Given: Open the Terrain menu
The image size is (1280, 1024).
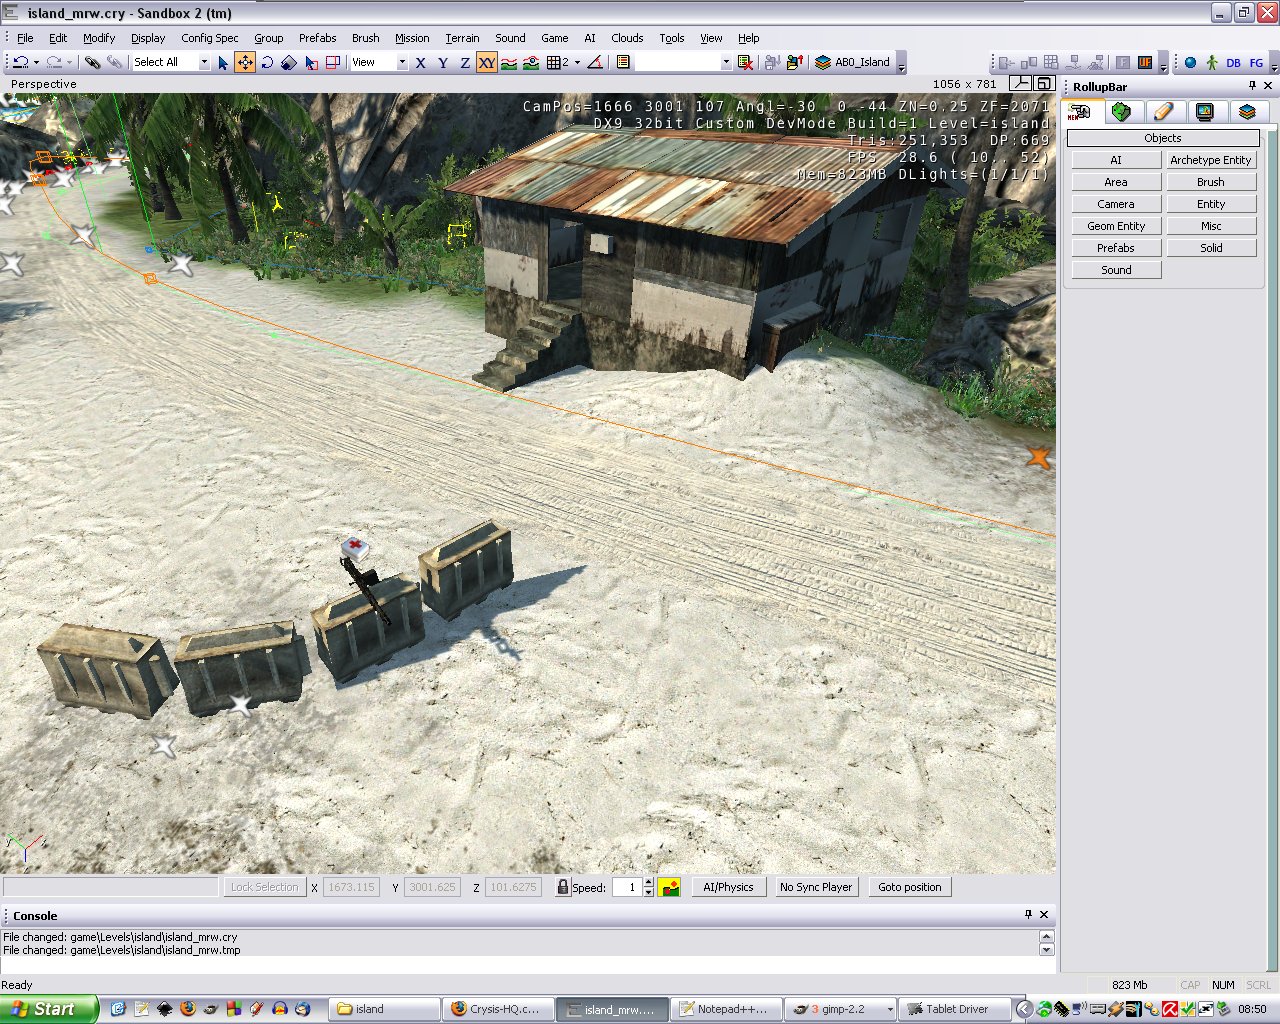Looking at the screenshot, I should [x=462, y=38].
